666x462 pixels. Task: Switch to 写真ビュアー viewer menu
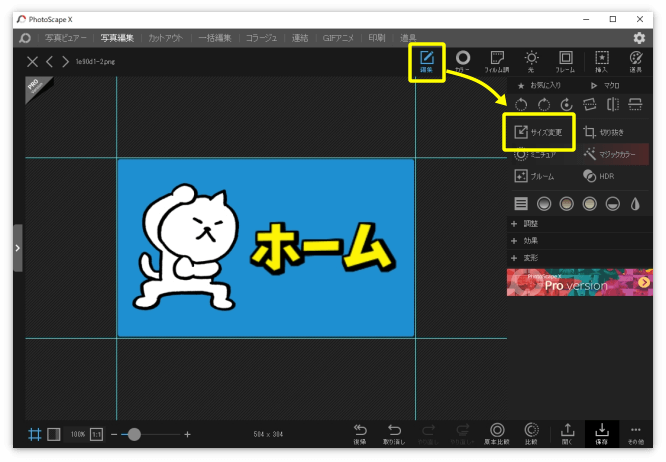coord(65,38)
